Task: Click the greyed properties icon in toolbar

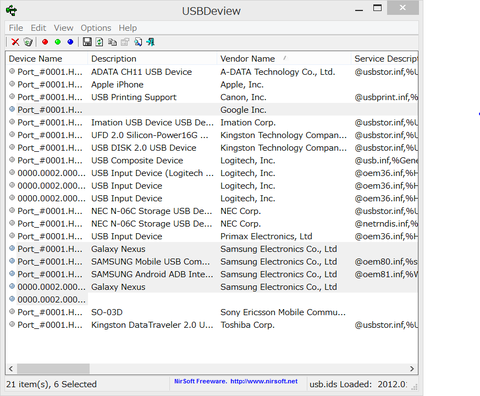Action: (125, 42)
